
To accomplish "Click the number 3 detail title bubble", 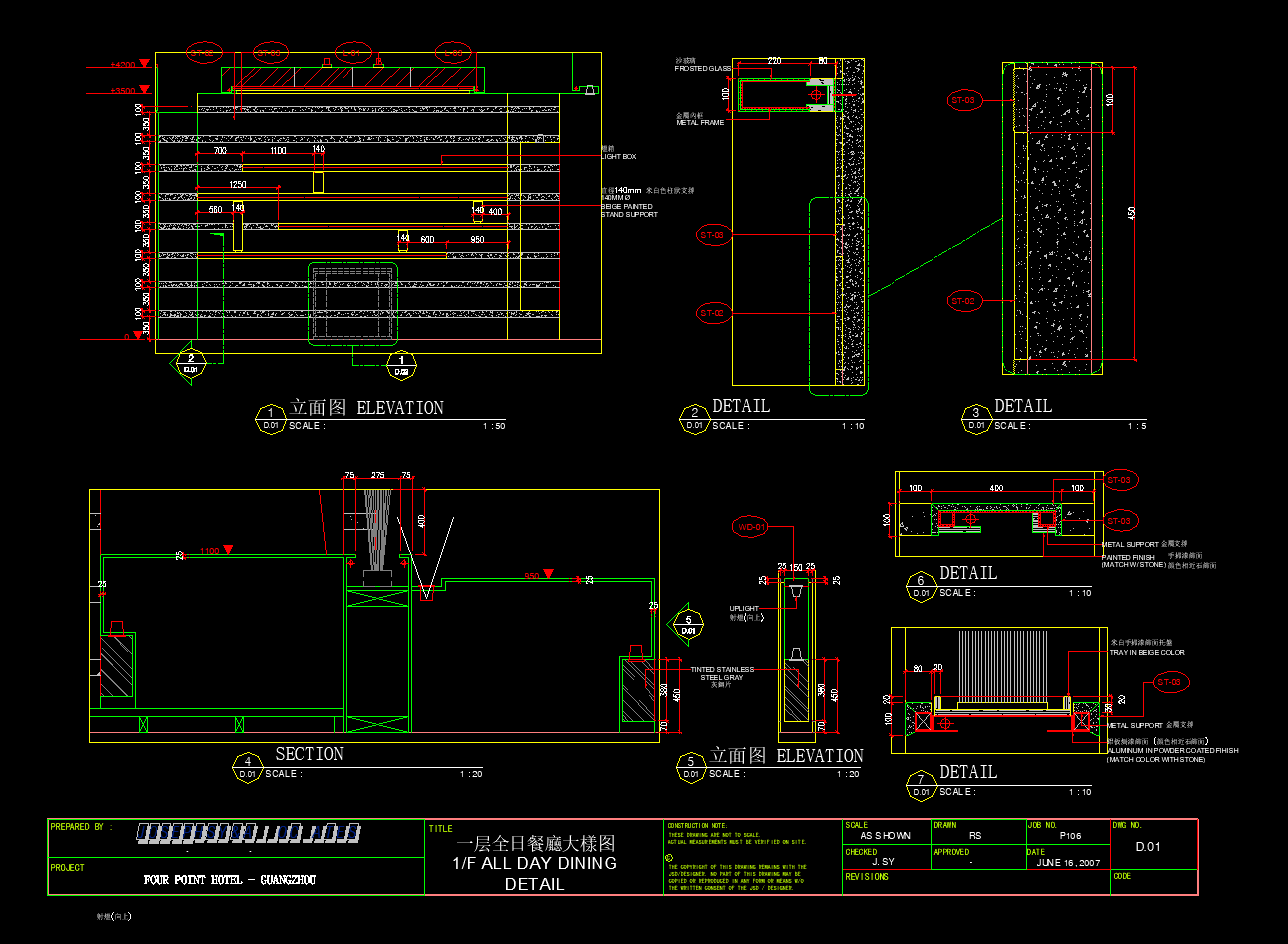I will point(976,419).
